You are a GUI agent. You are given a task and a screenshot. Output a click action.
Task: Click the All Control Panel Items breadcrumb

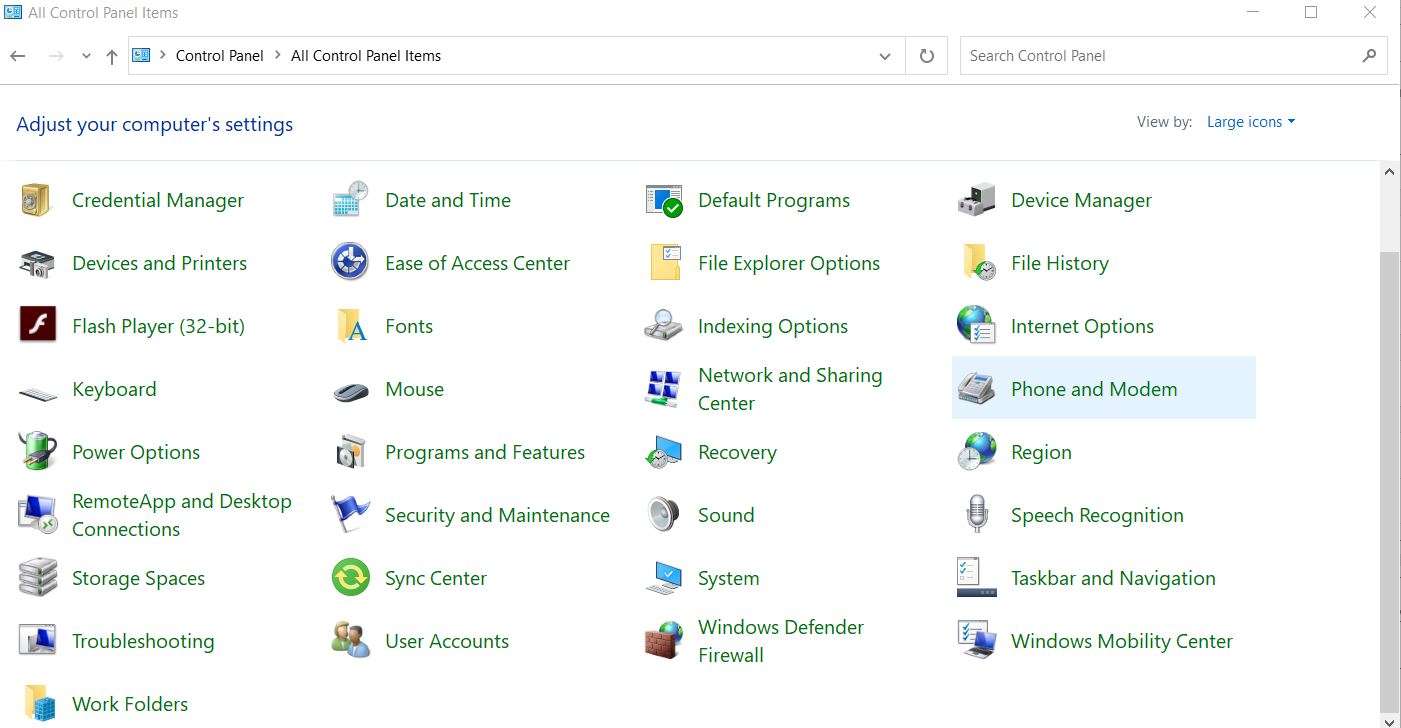click(x=366, y=56)
